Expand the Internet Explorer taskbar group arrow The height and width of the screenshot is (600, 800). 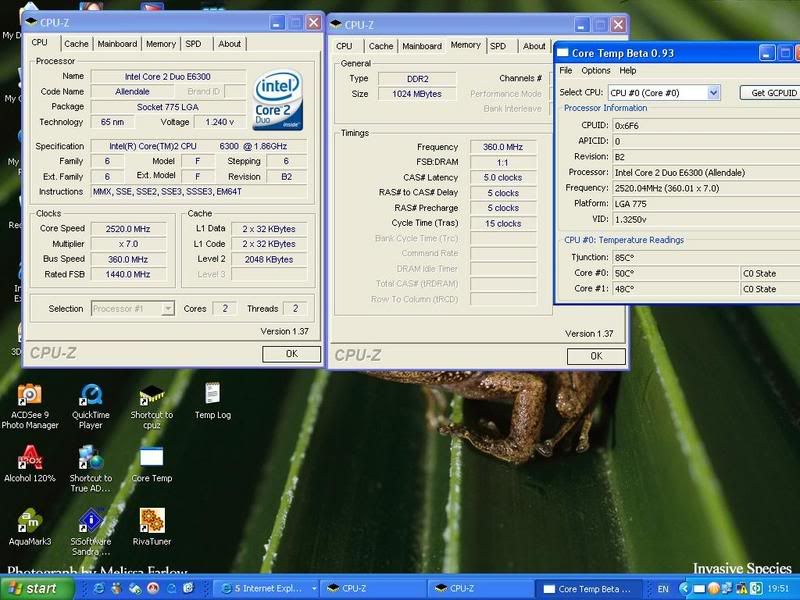point(313,588)
